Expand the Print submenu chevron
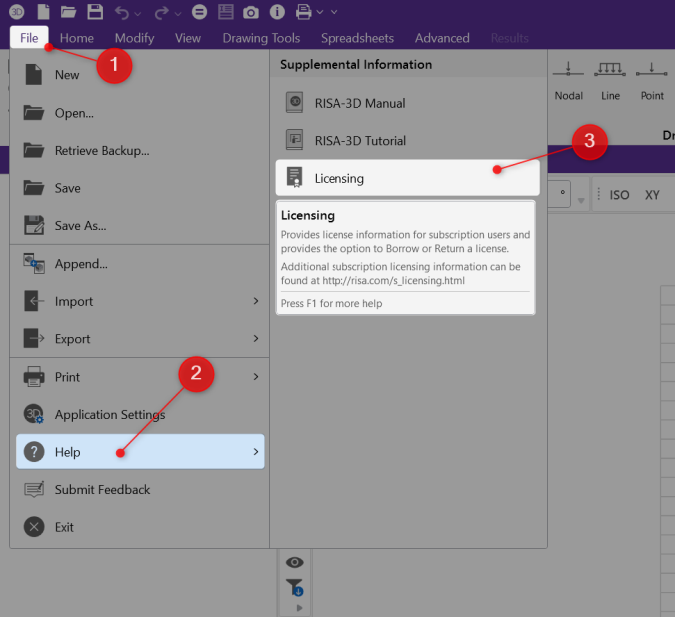The width and height of the screenshot is (675, 617). click(256, 377)
